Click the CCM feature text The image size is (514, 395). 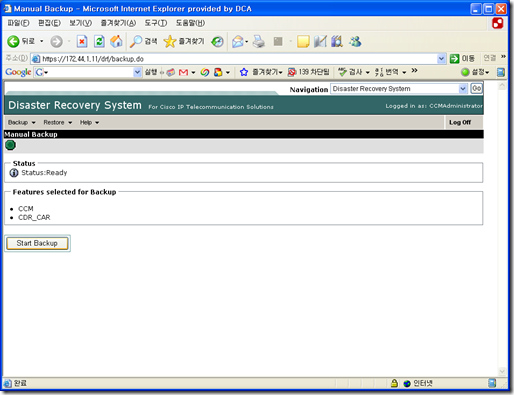(26, 209)
